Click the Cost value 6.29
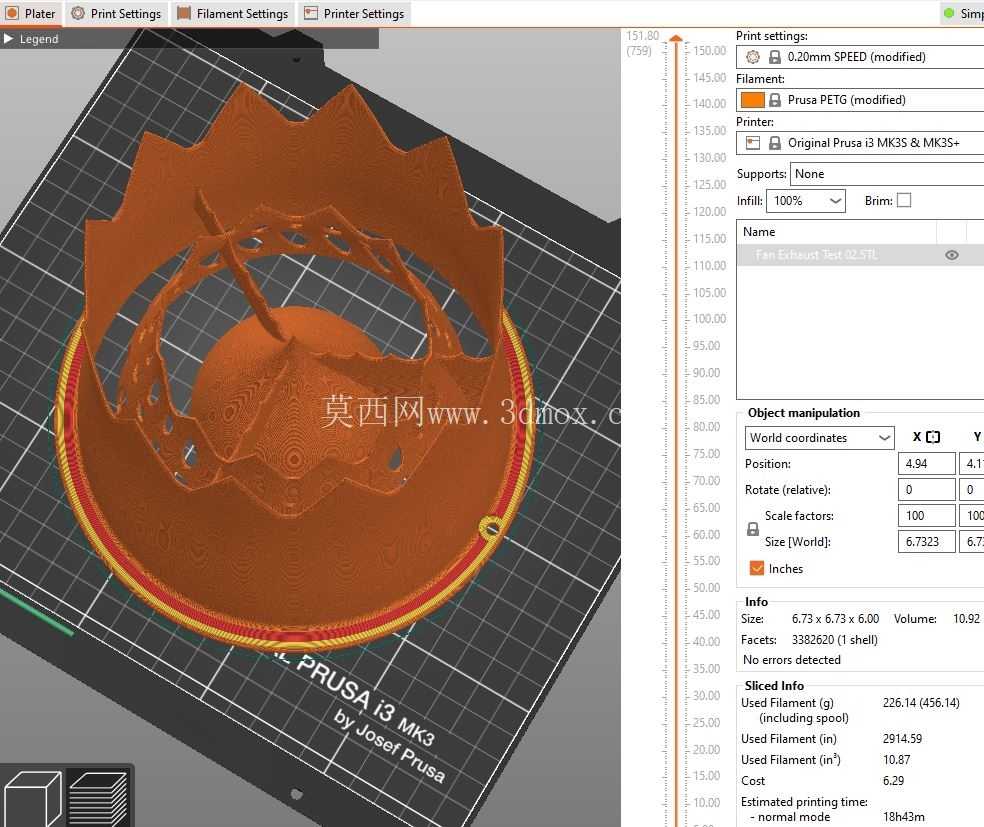 point(893,781)
